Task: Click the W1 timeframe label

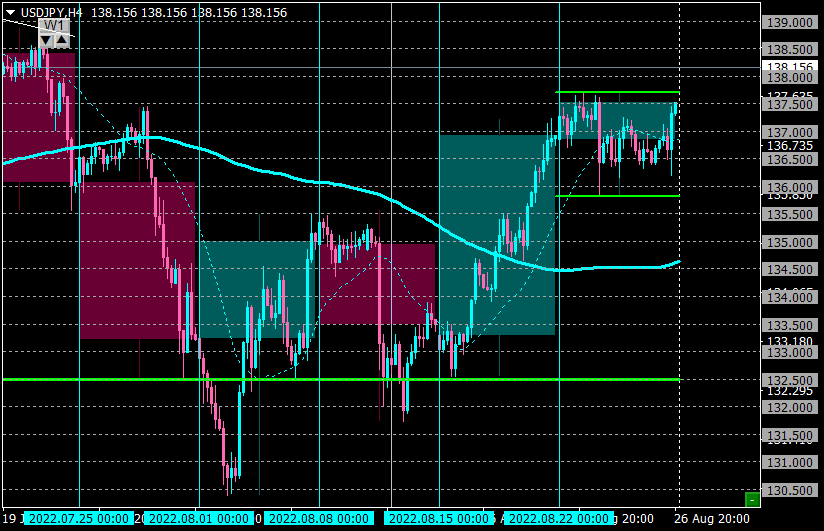Action: [54, 26]
